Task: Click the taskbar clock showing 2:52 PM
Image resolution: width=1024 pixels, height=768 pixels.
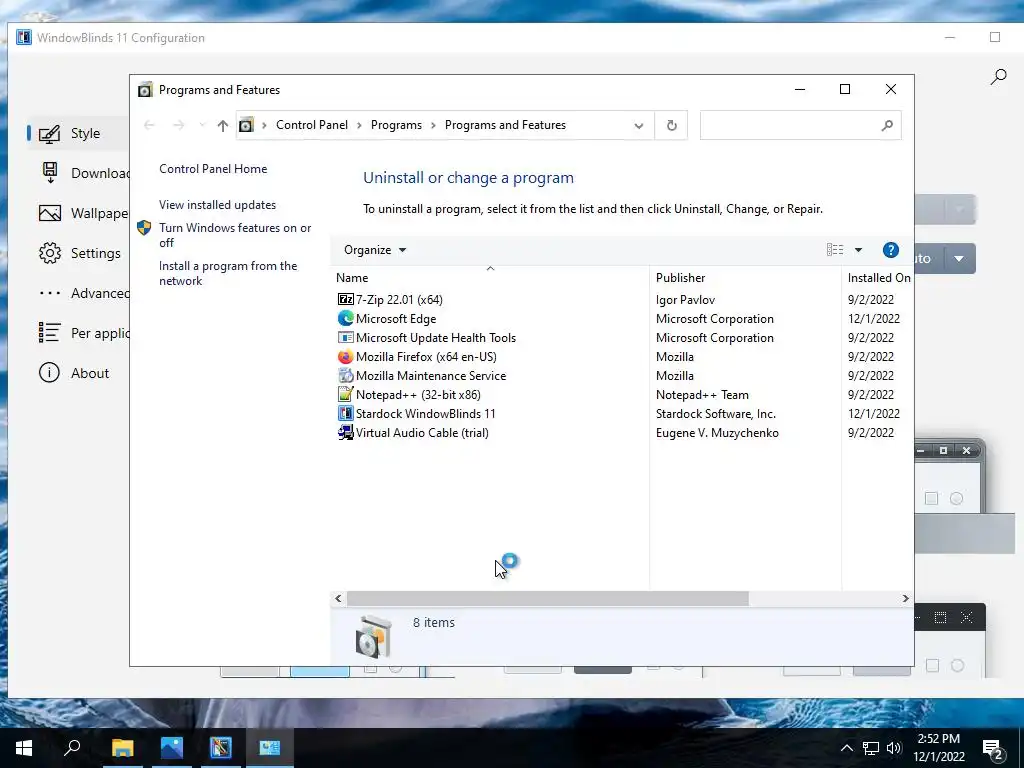Action: click(x=938, y=748)
